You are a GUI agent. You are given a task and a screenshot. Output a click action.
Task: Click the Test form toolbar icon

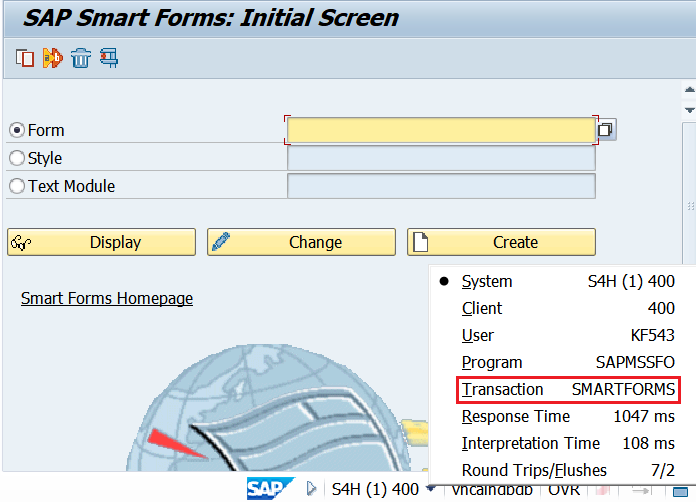click(108, 58)
